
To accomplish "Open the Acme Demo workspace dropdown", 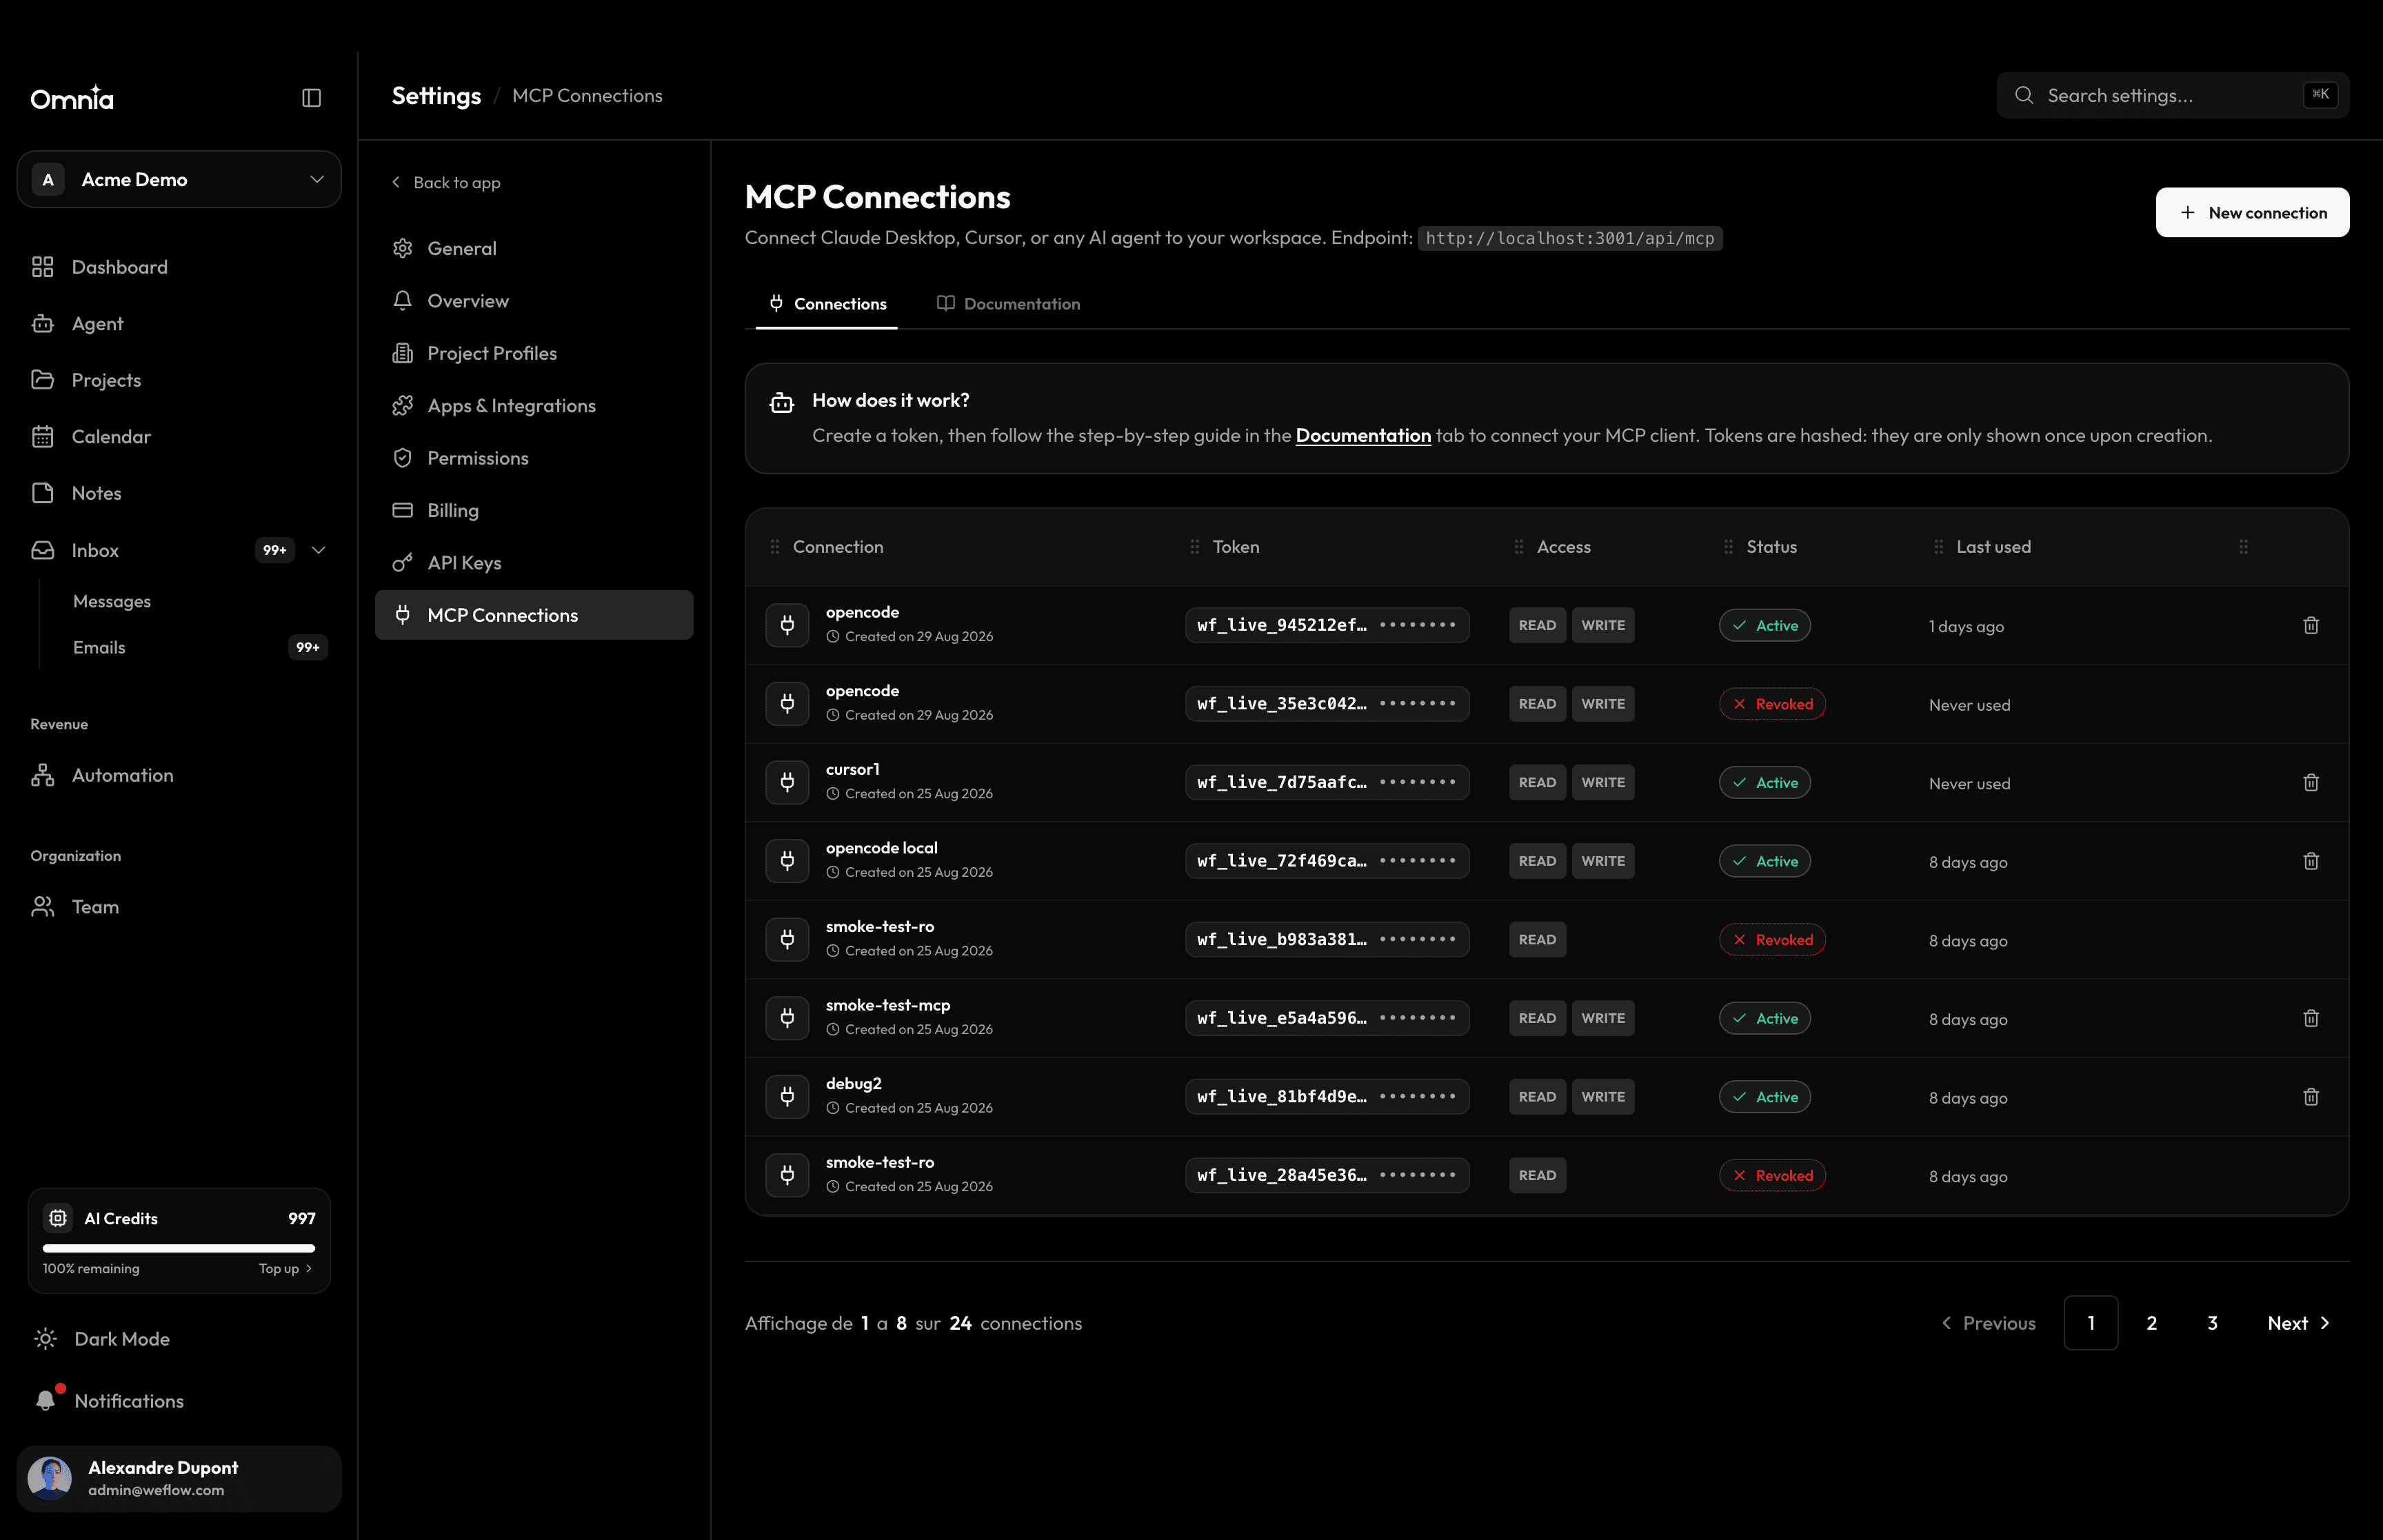I will pyautogui.click(x=179, y=179).
